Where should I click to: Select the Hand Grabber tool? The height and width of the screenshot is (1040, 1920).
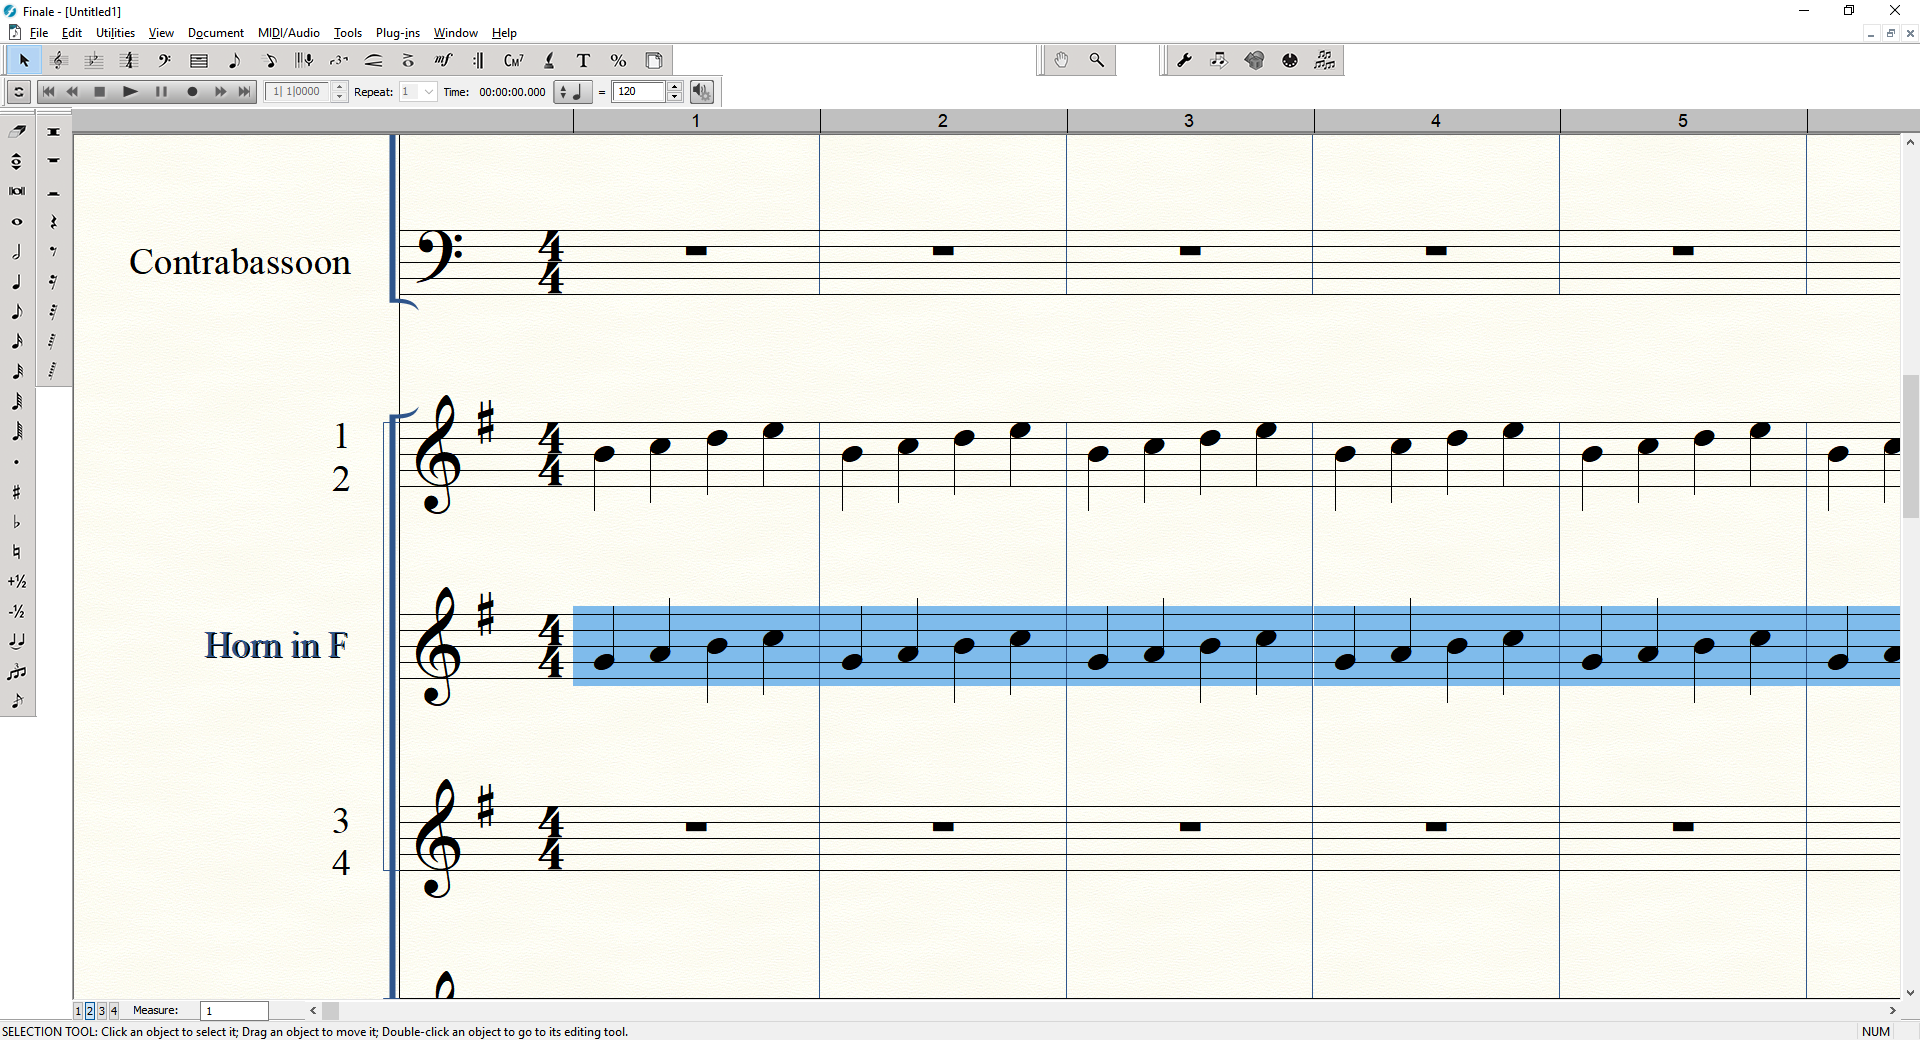pos(1061,61)
